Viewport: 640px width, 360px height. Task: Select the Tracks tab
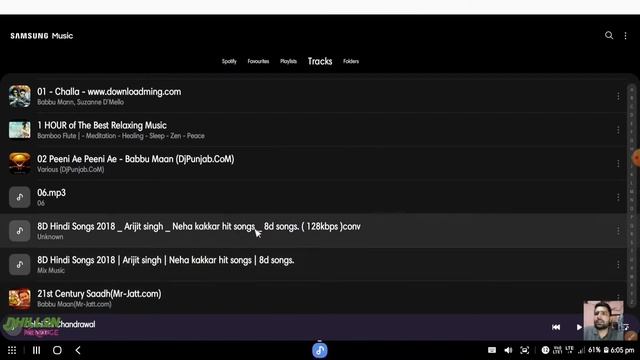click(320, 61)
